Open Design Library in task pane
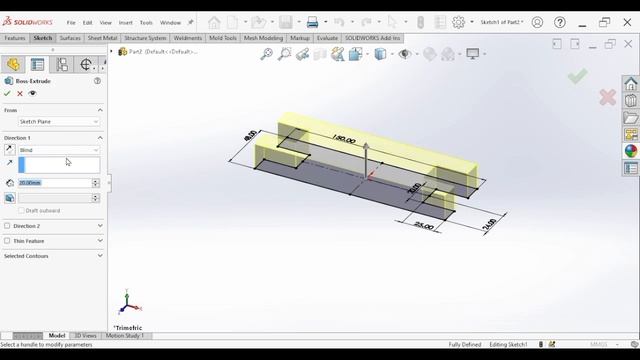The height and width of the screenshot is (360, 640). tap(631, 100)
